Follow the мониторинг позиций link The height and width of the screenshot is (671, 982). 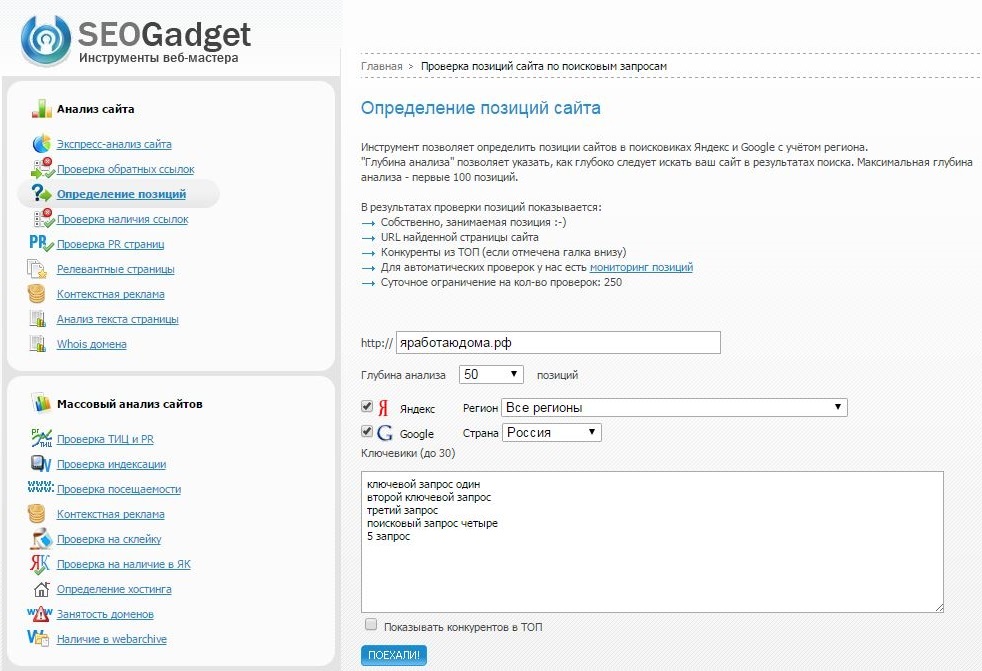point(641,267)
